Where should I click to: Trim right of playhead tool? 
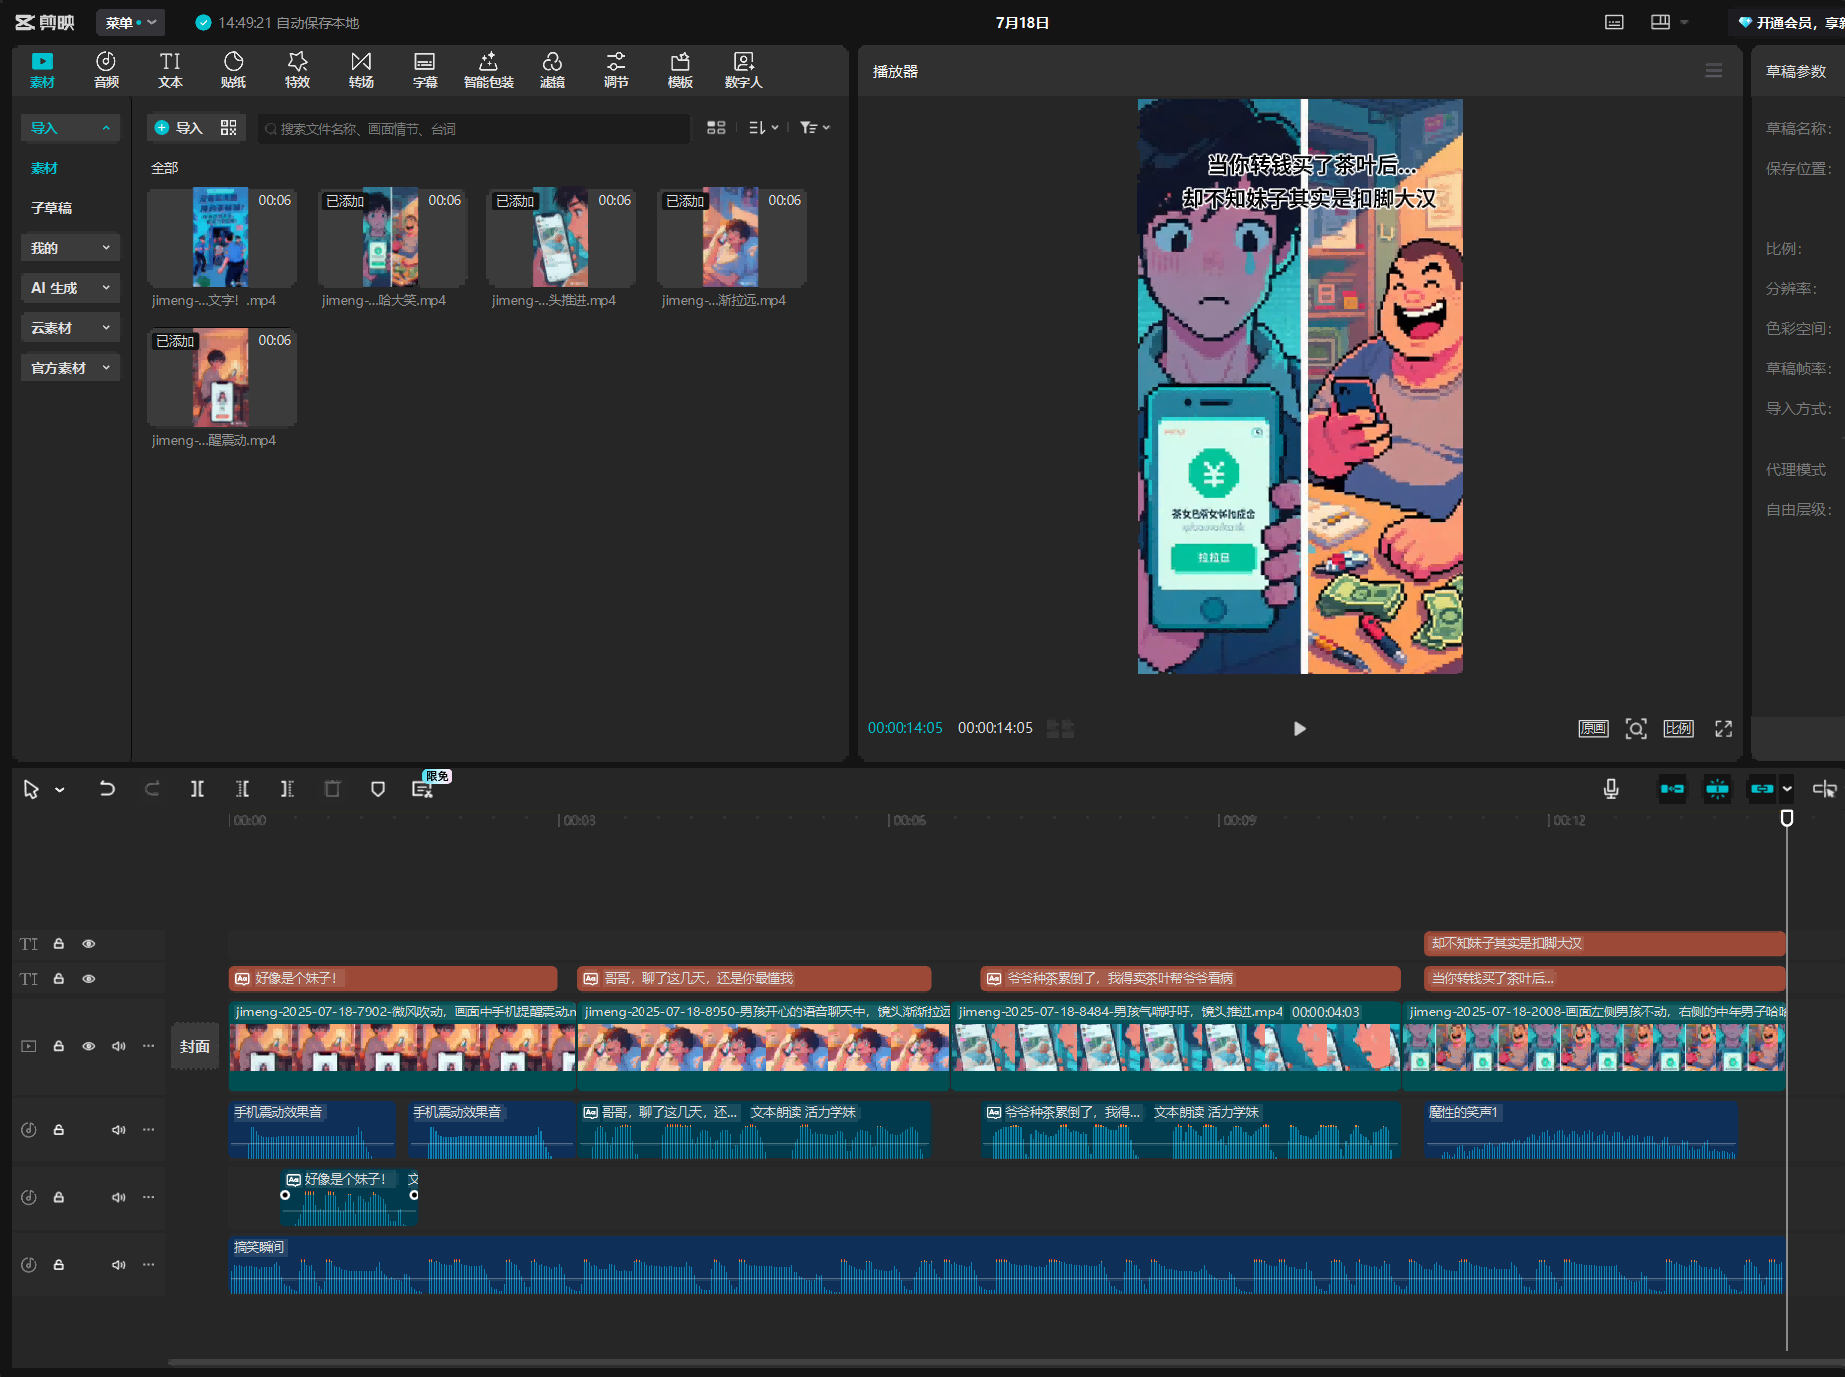287,789
